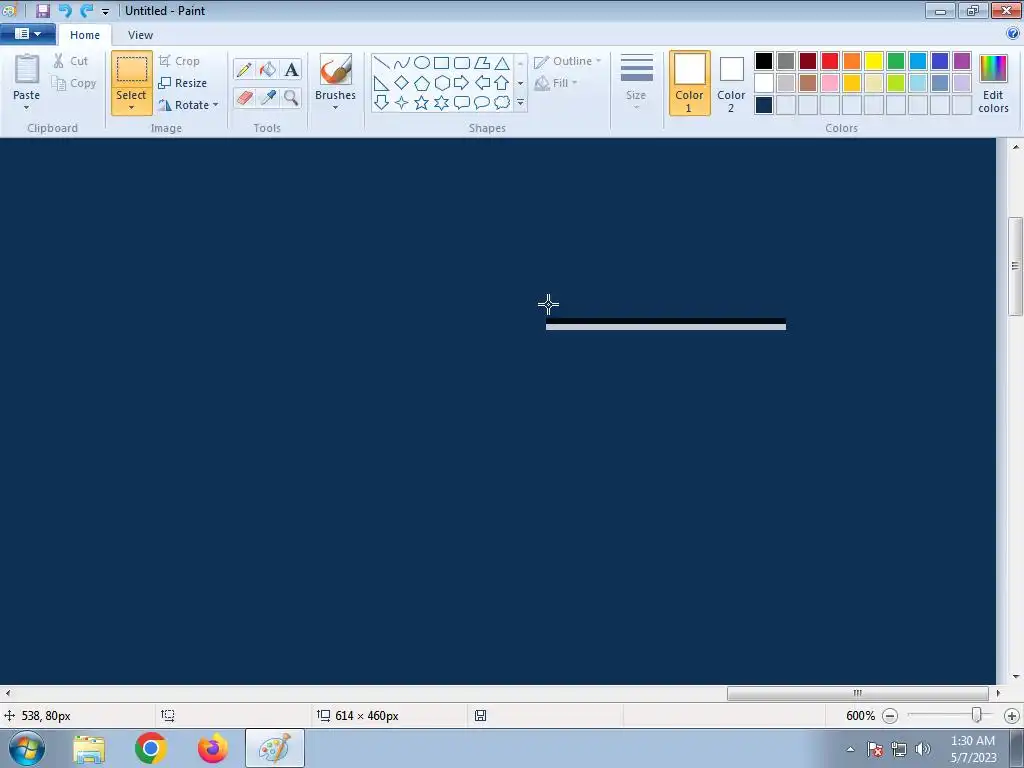The image size is (1024, 768).
Task: Click the zoom in plus button
Action: [x=1012, y=716]
